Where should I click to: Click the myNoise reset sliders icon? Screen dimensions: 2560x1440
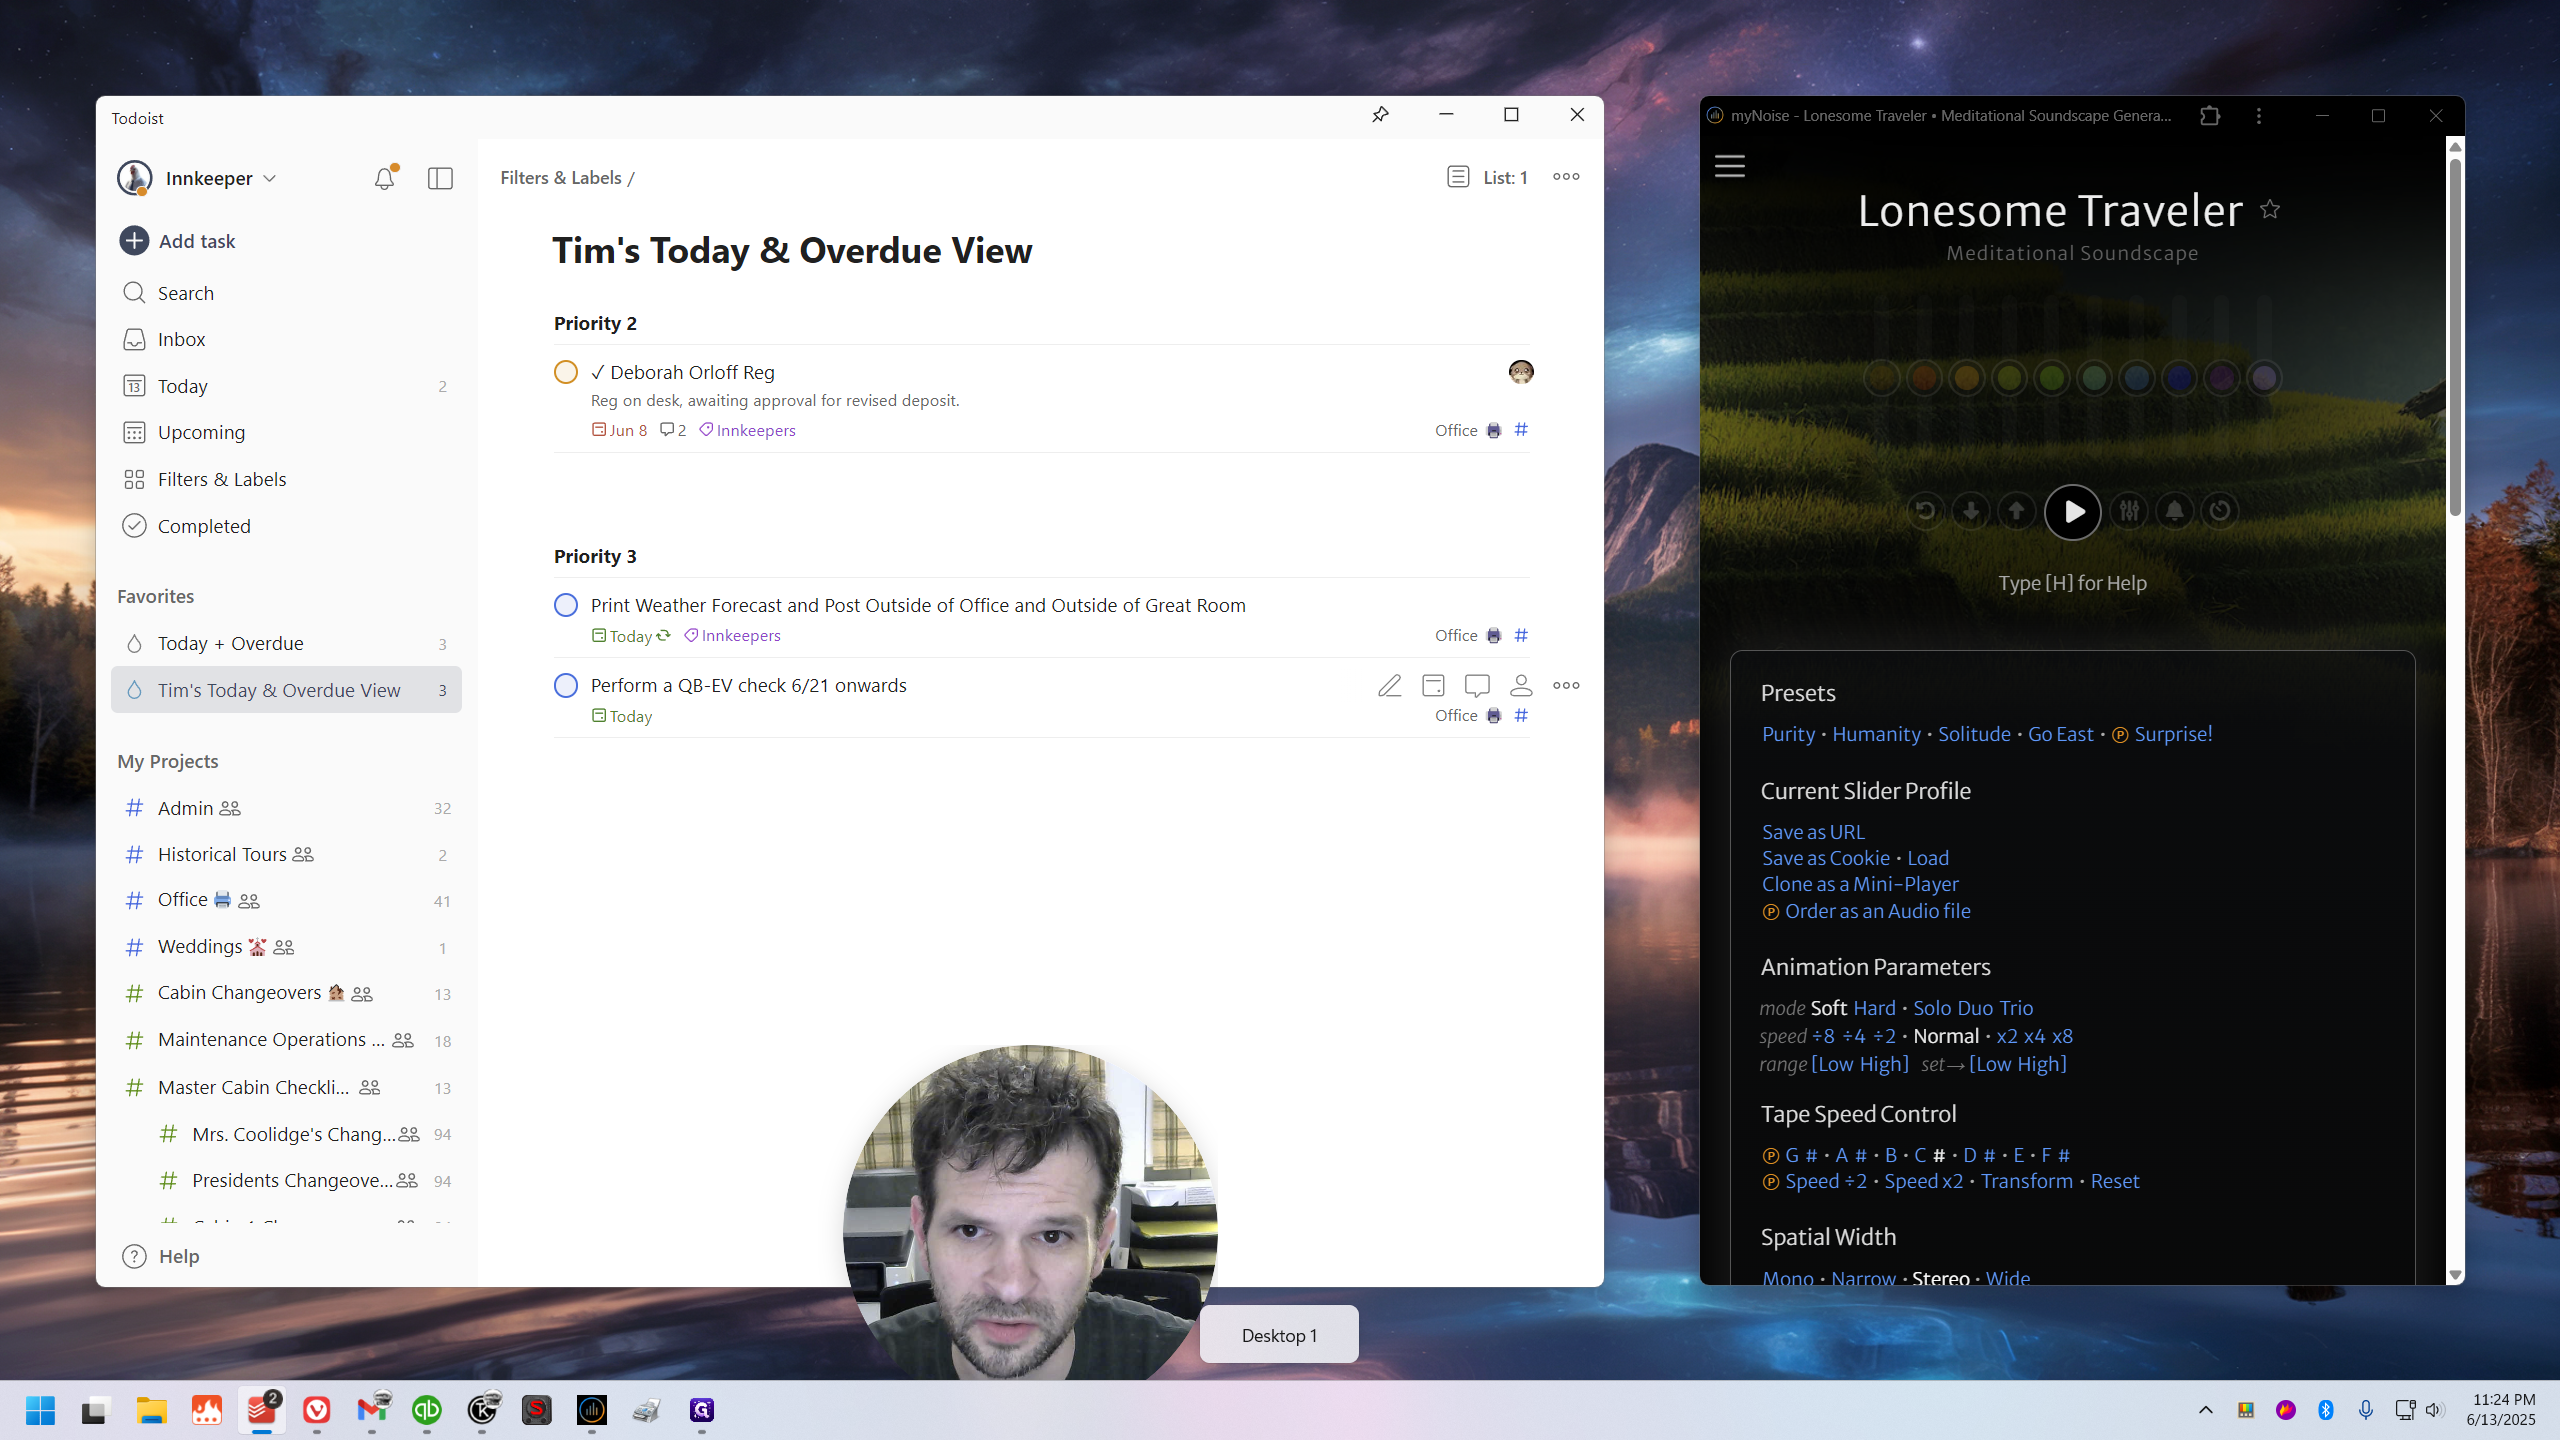click(1925, 511)
